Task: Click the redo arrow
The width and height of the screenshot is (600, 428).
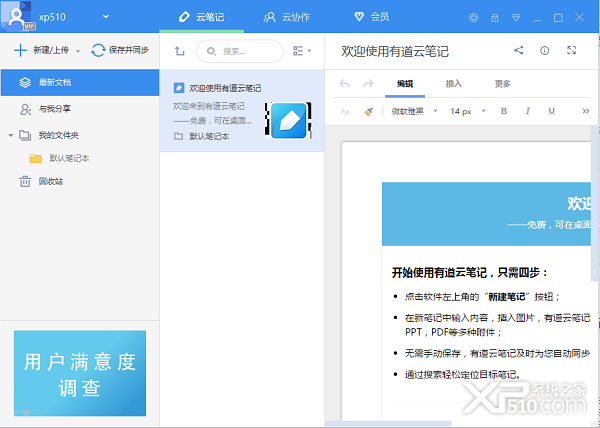Action: [x=368, y=83]
